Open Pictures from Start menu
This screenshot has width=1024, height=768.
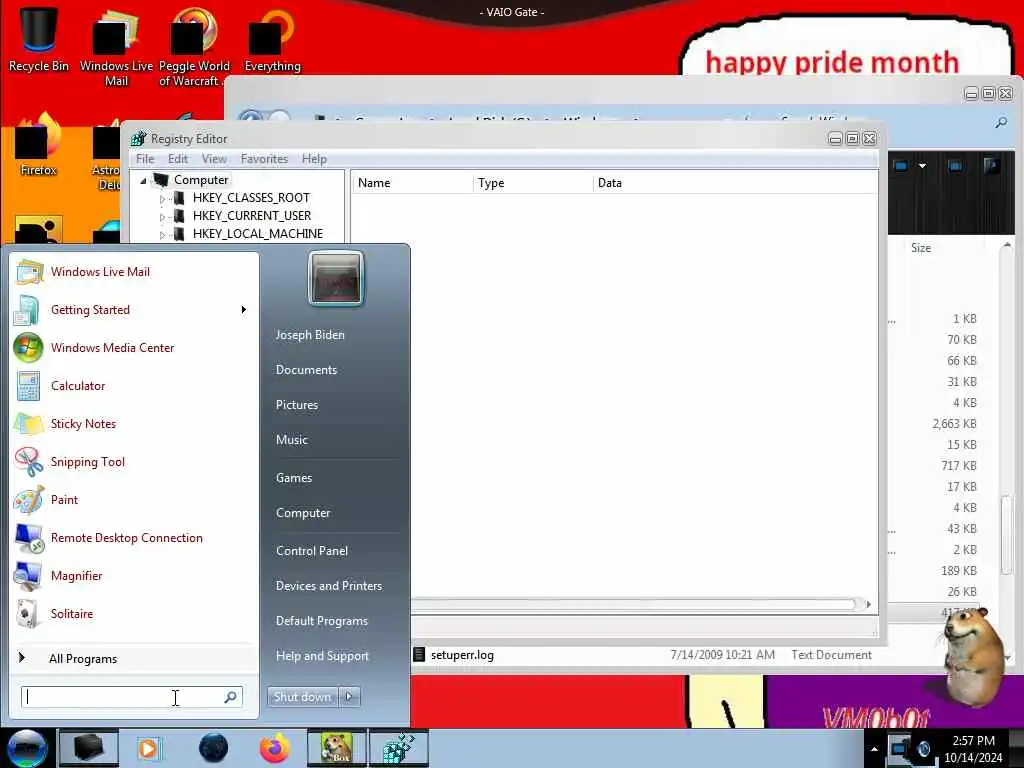point(297,405)
